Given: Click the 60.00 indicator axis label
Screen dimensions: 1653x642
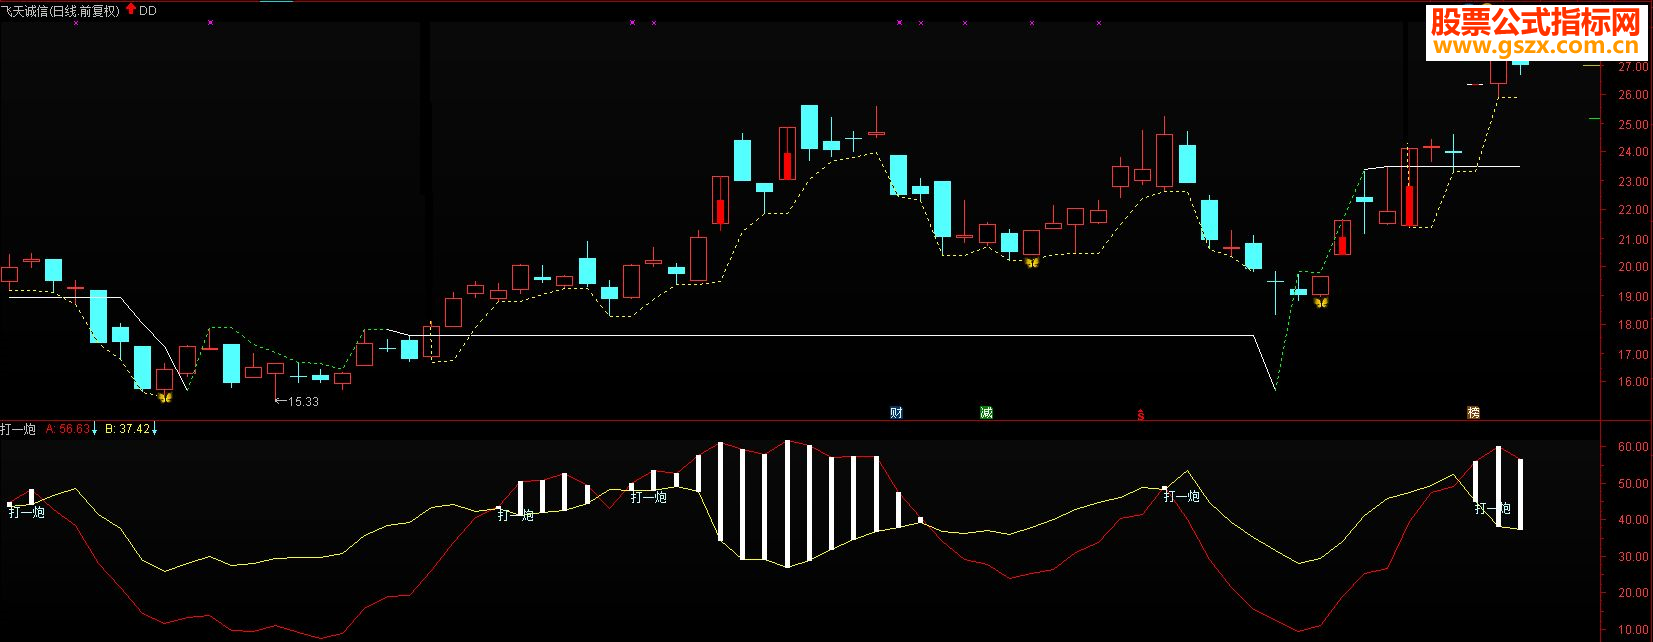Looking at the screenshot, I should pos(1633,447).
